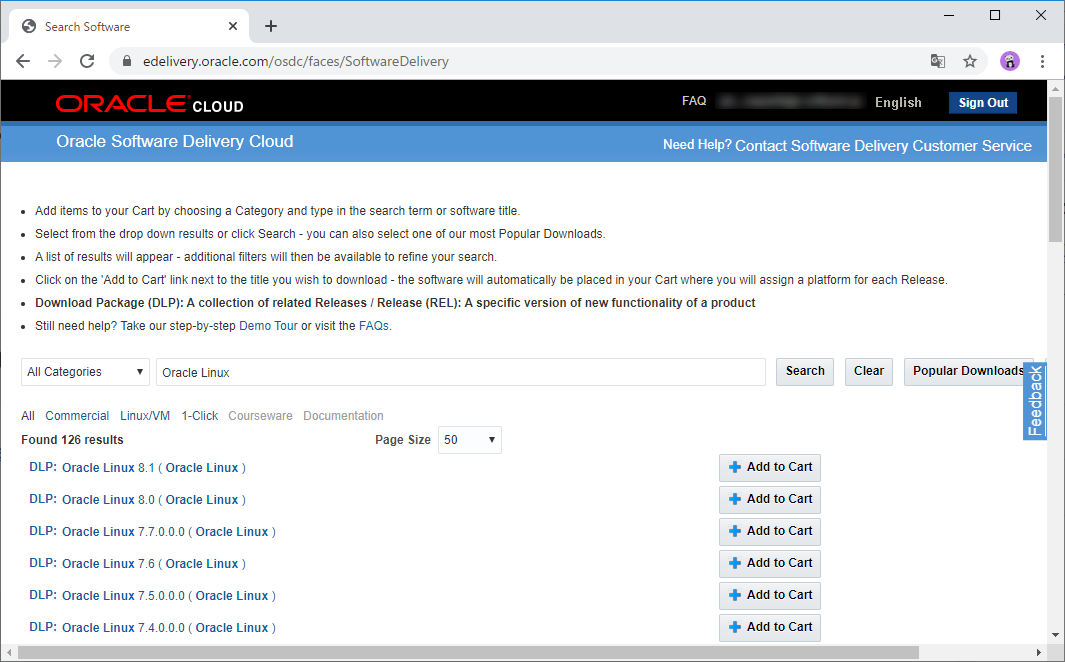Filter results by Courseware
The width and height of the screenshot is (1065, 662).
(260, 416)
